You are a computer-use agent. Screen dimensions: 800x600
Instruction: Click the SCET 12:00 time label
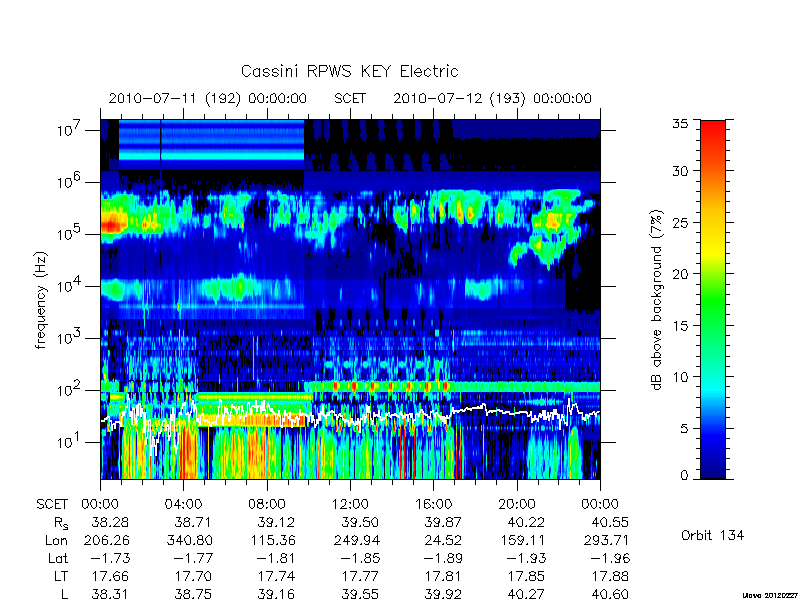tap(350, 505)
